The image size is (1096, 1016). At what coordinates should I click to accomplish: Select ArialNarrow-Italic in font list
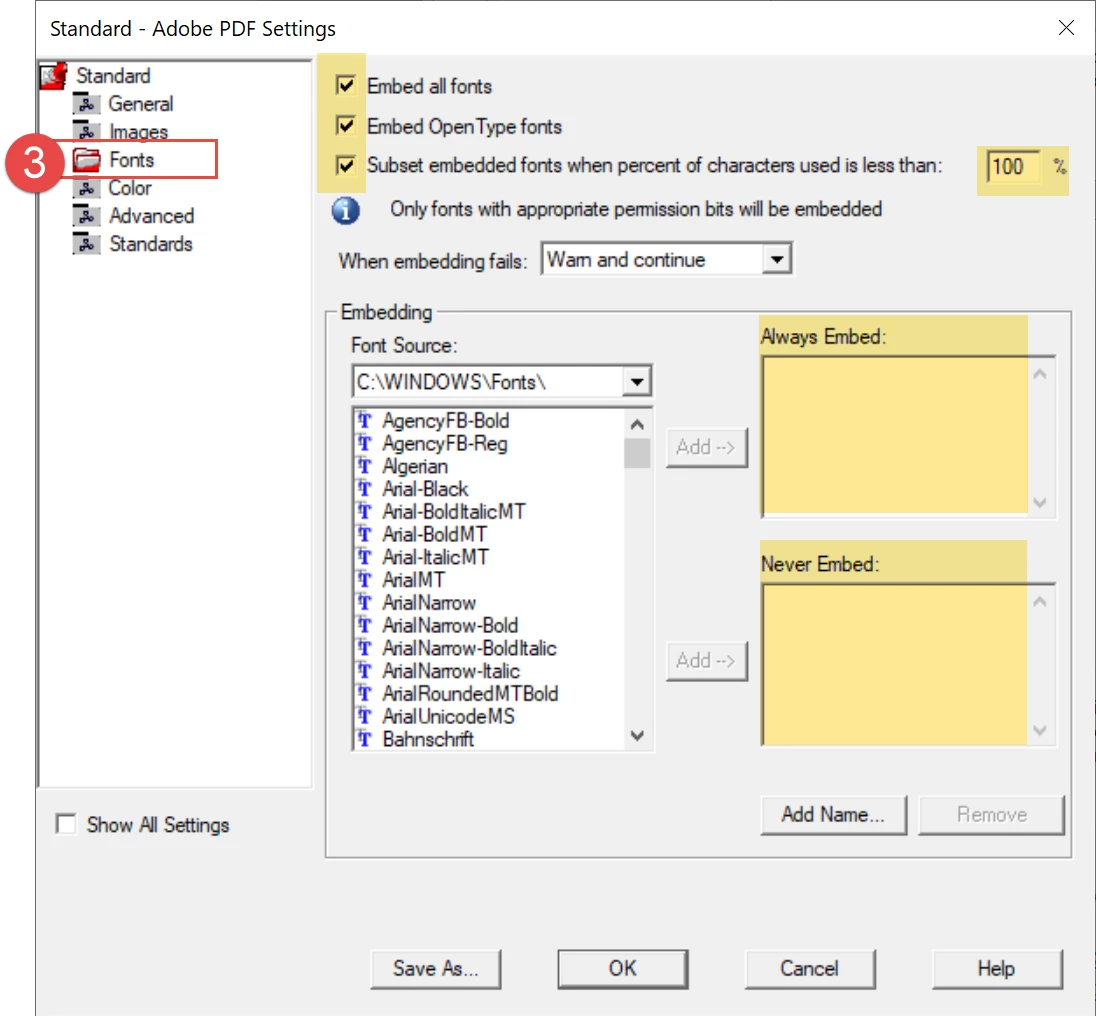451,671
